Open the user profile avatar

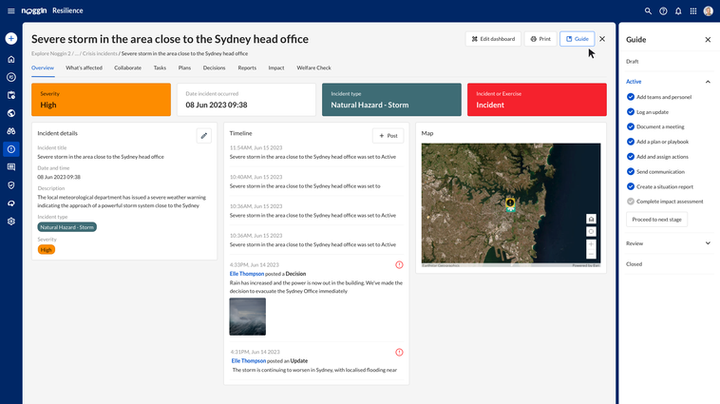click(x=708, y=11)
